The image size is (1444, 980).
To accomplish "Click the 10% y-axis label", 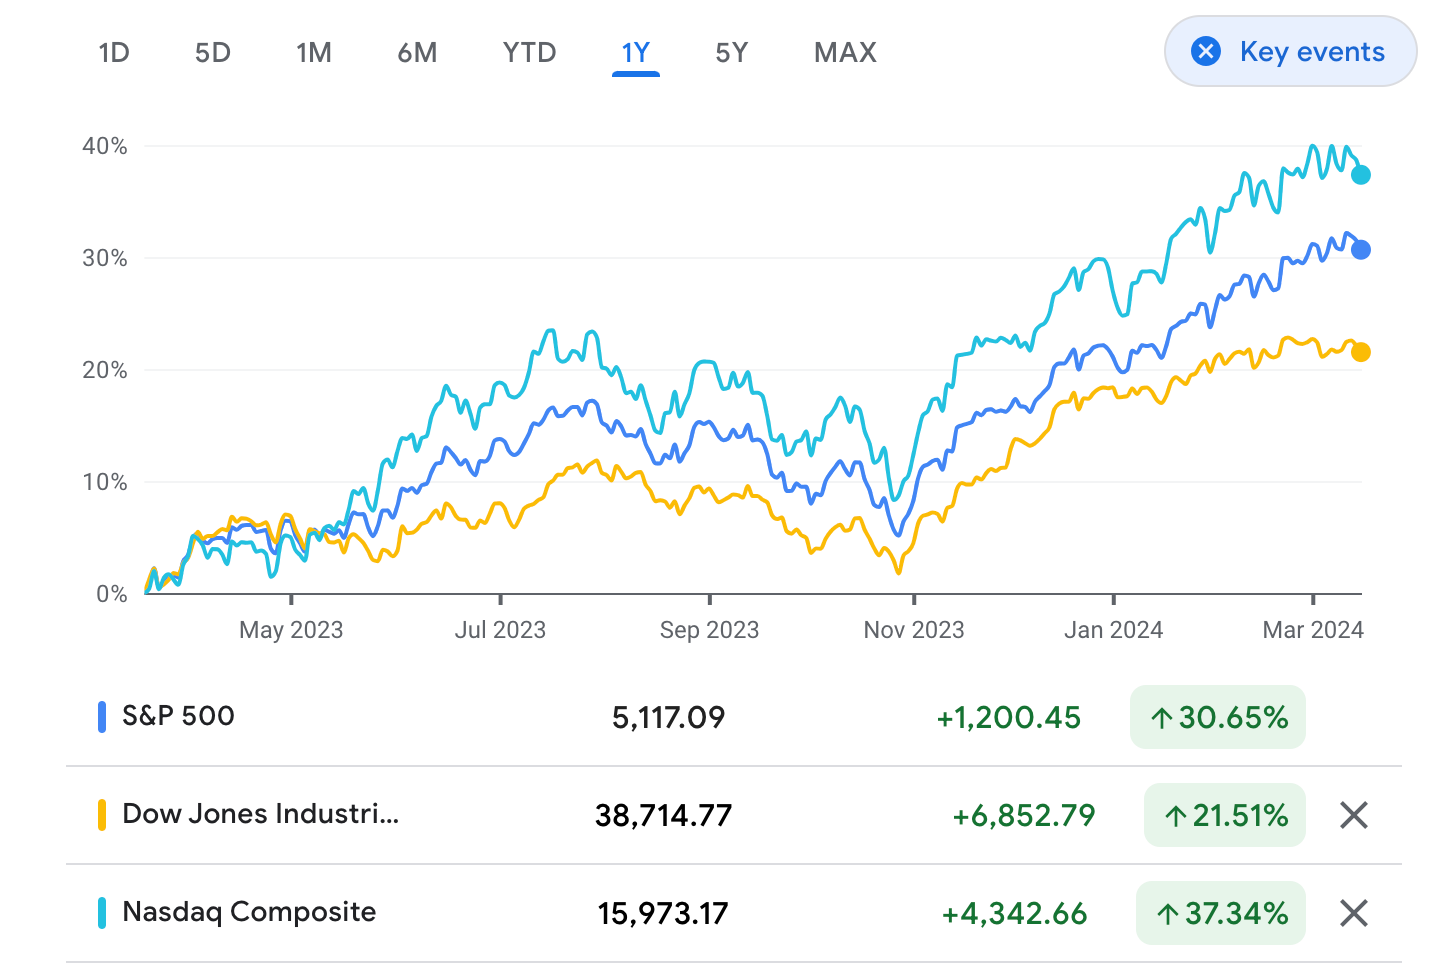I will (105, 482).
